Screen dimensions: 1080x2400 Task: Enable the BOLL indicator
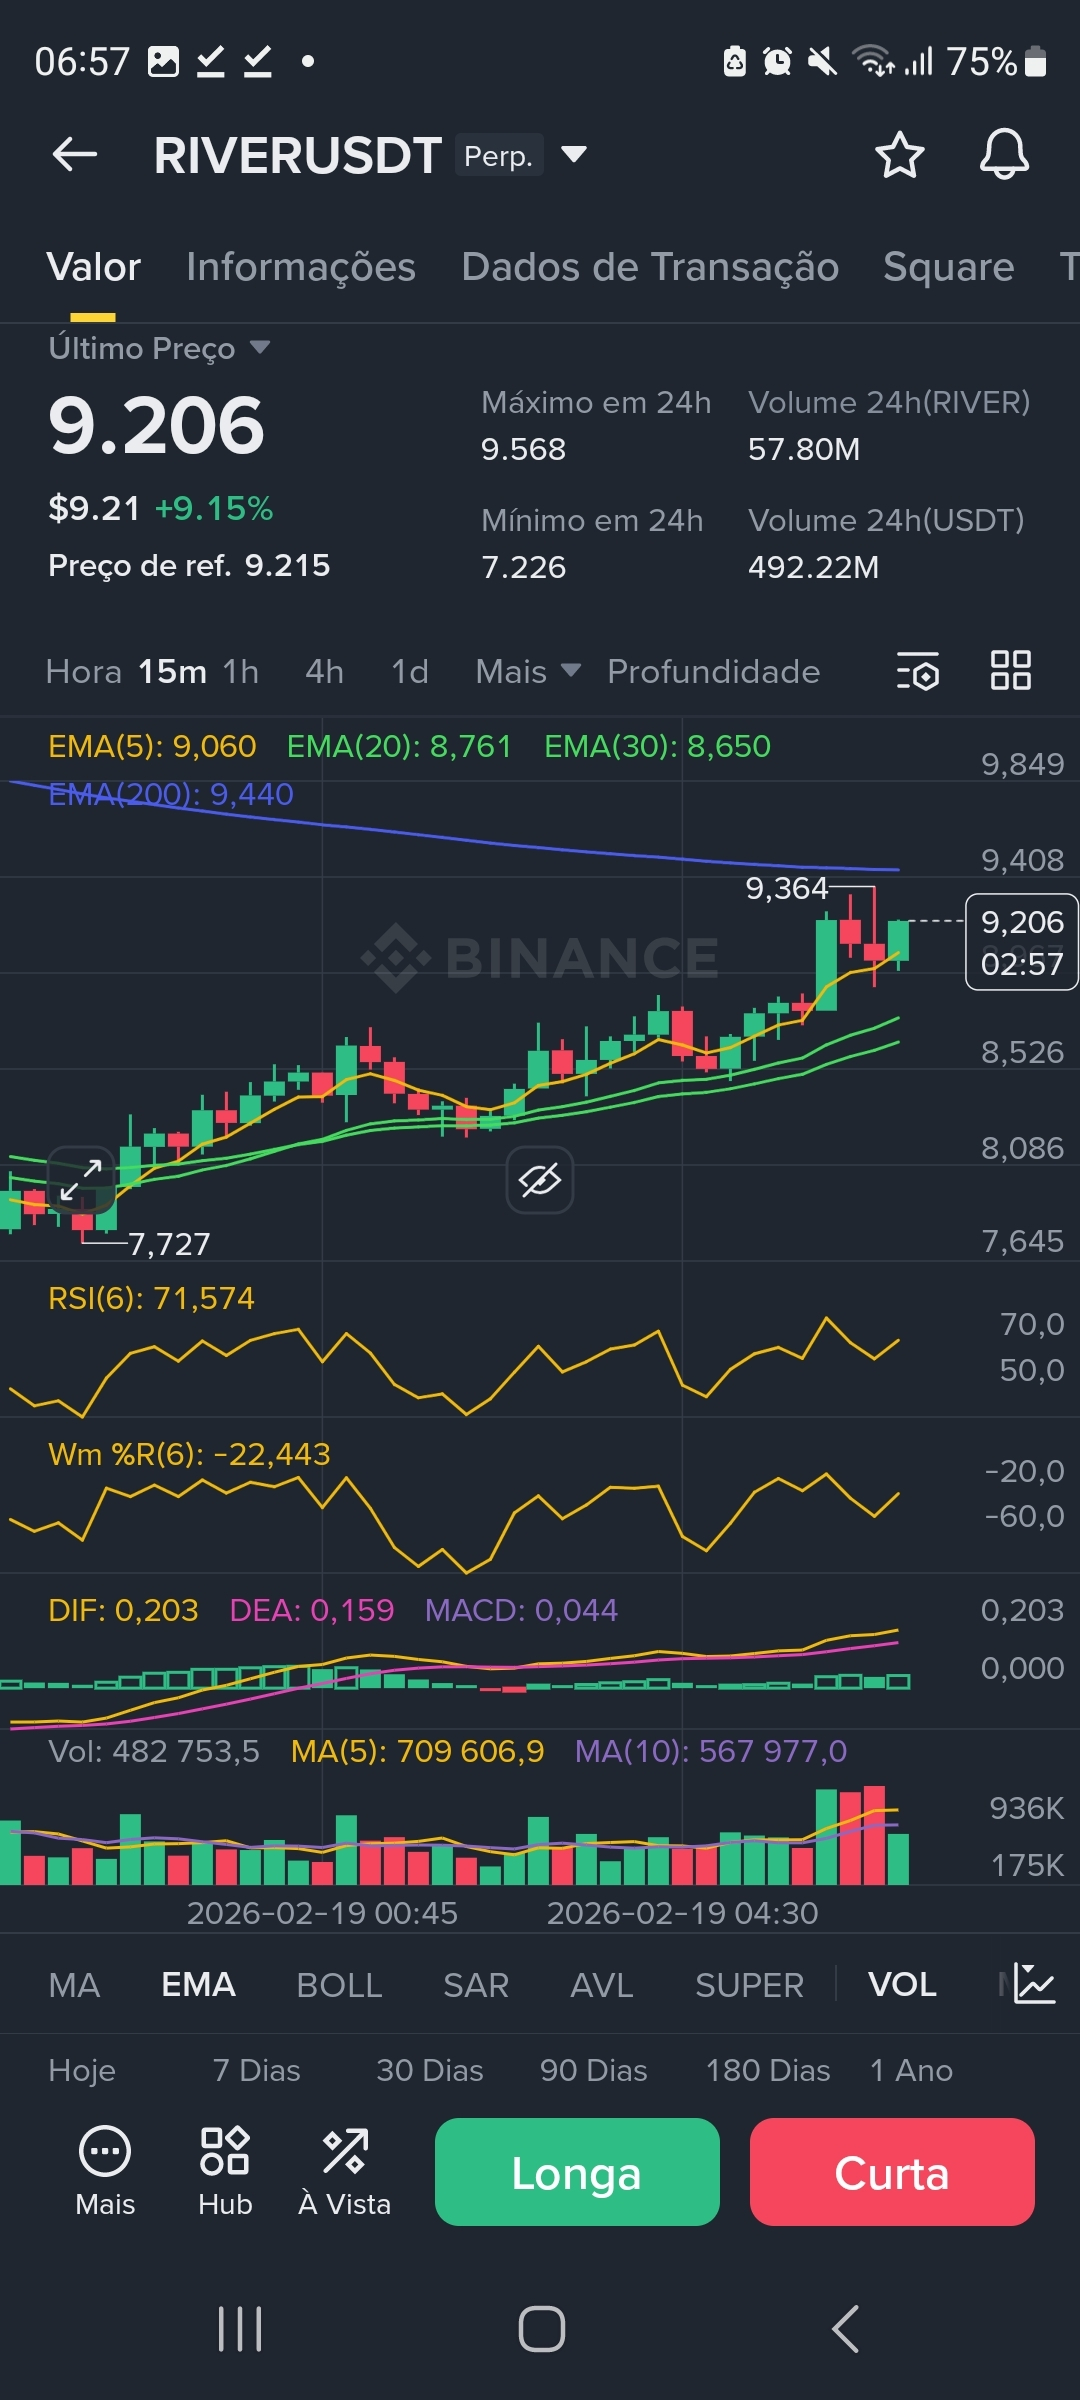[340, 1985]
